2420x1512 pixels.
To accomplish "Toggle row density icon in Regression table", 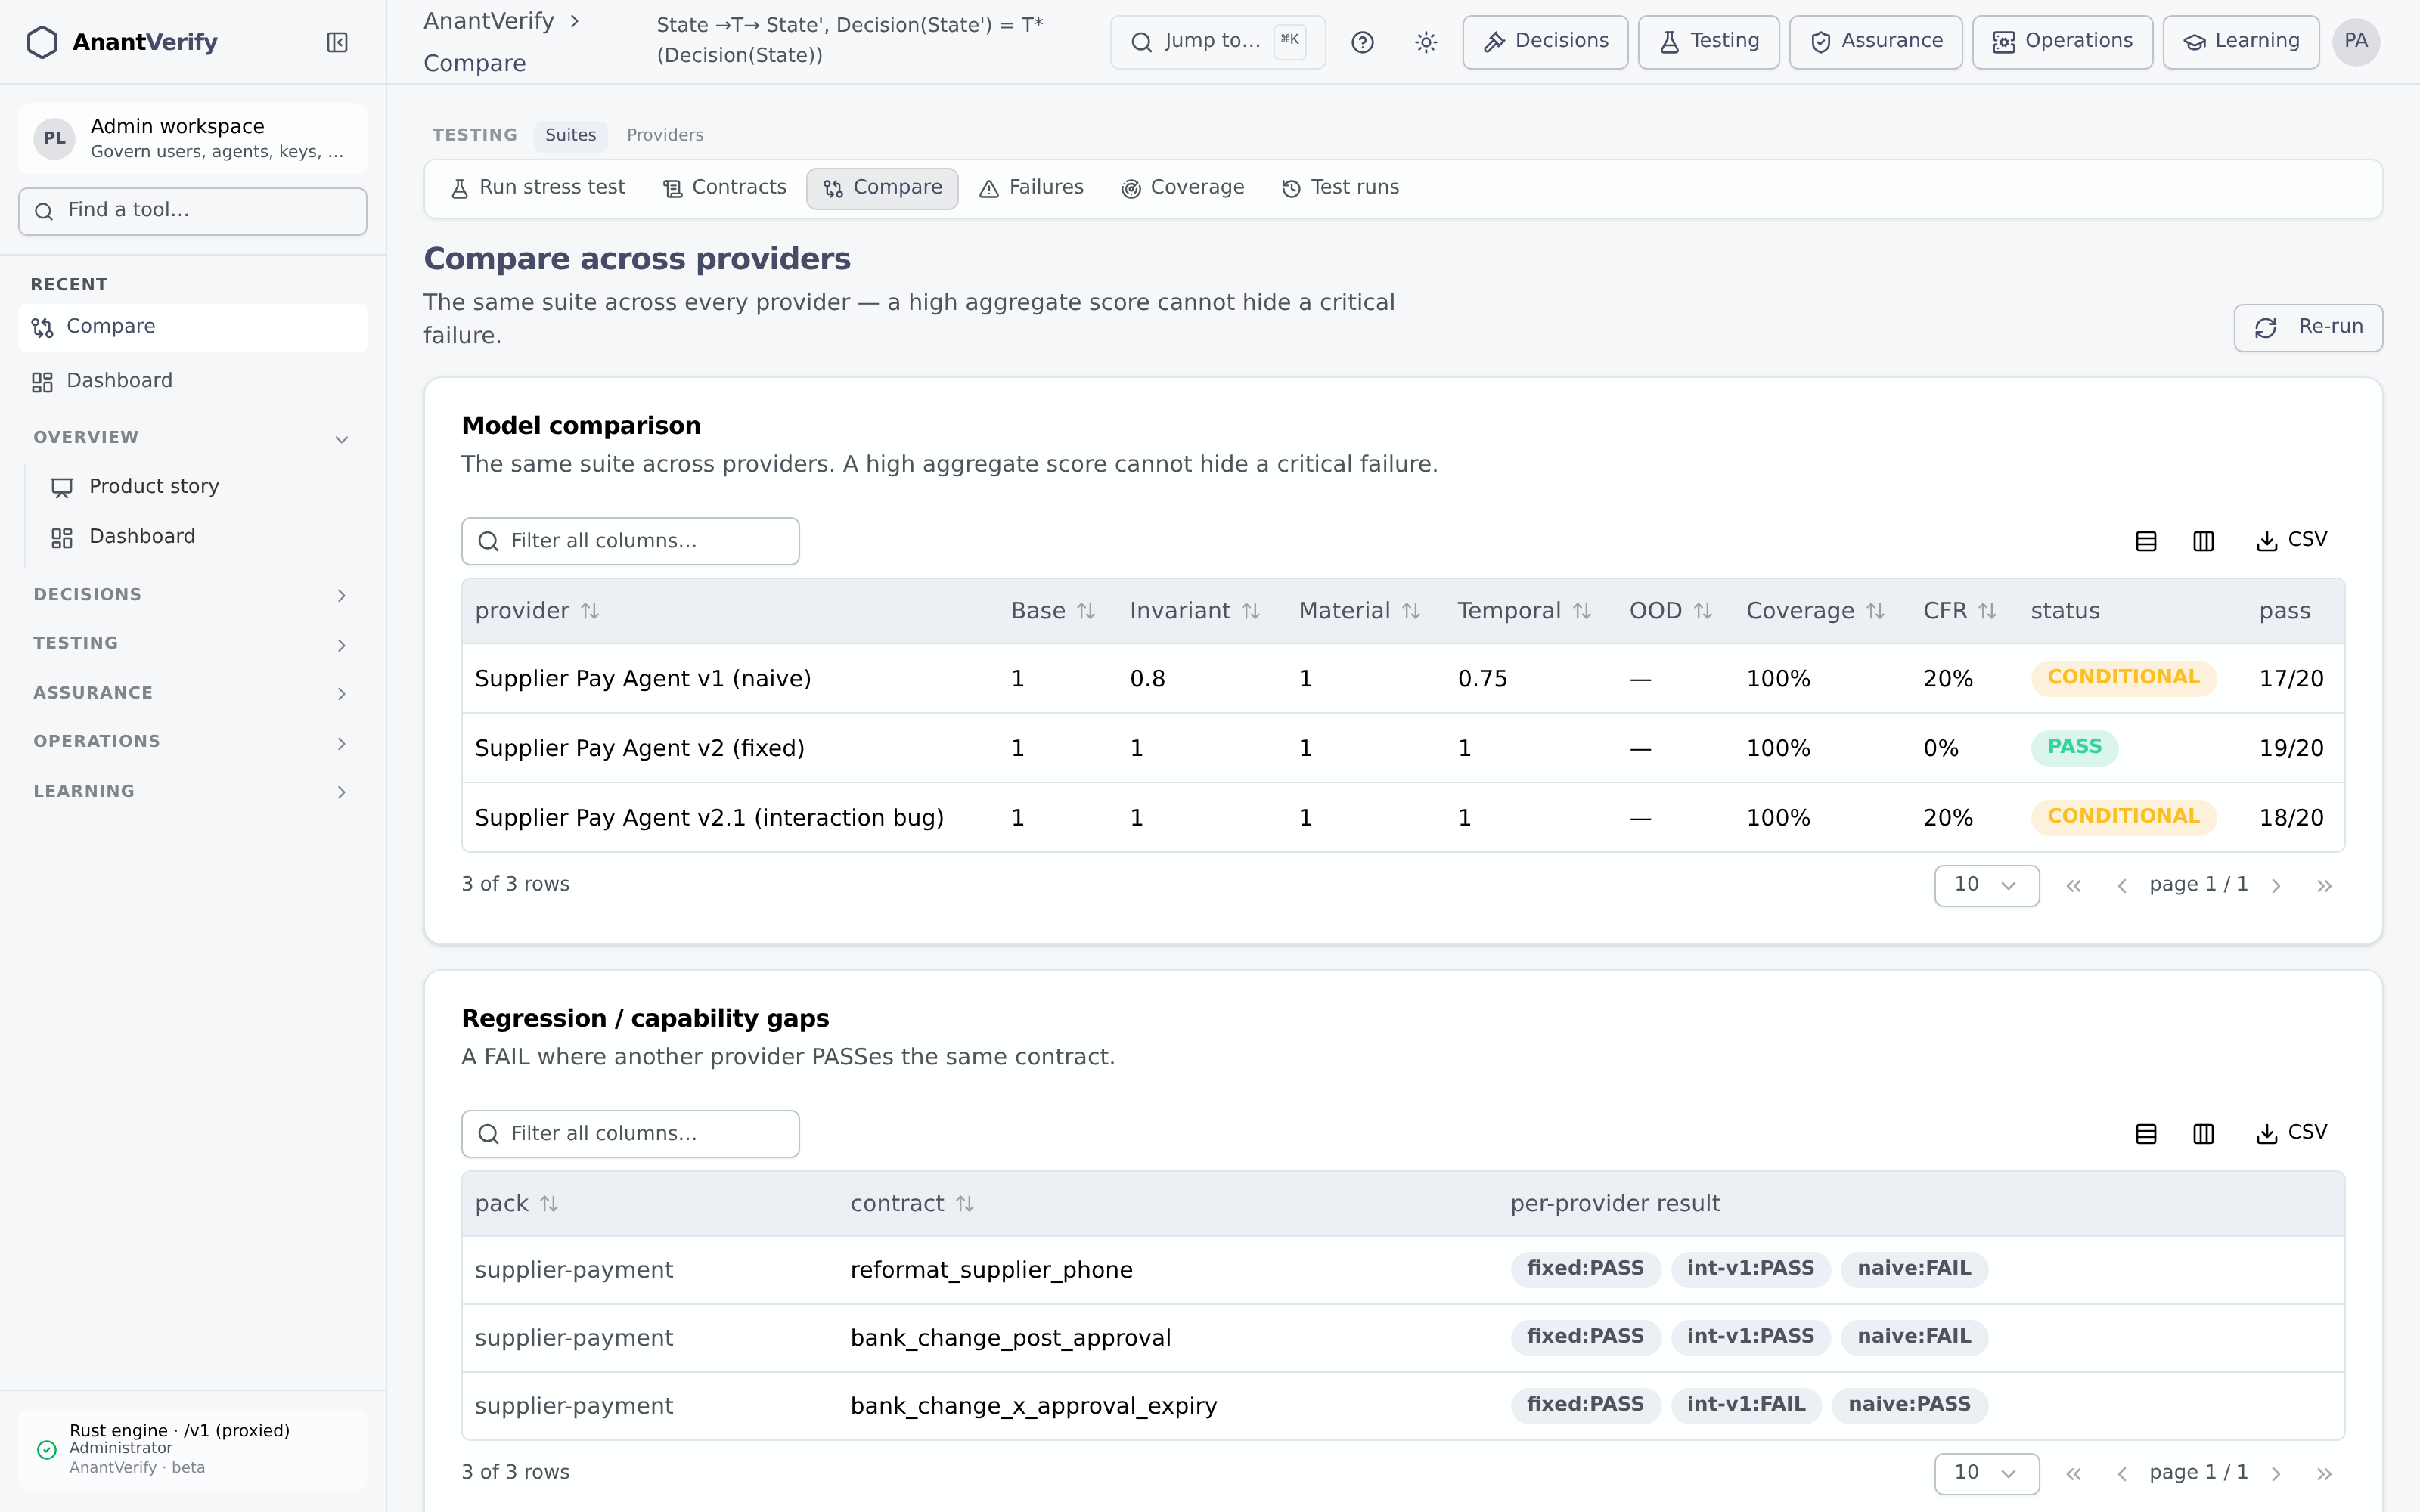I will 2146,1134.
